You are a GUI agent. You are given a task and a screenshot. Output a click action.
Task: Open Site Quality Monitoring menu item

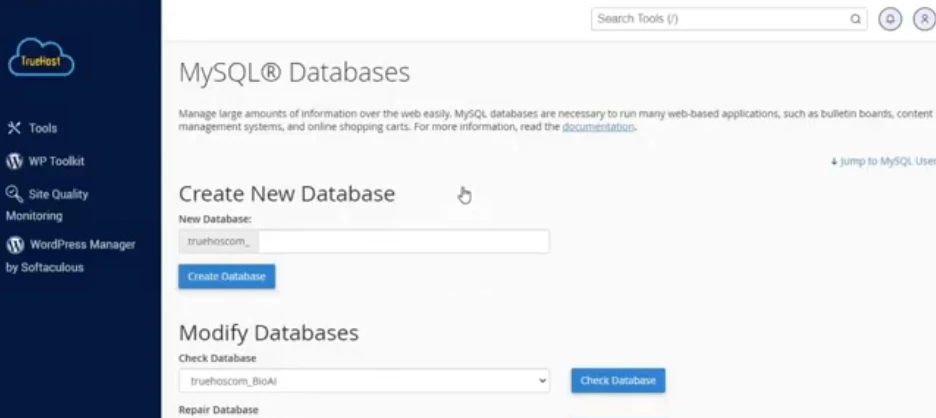tap(47, 205)
